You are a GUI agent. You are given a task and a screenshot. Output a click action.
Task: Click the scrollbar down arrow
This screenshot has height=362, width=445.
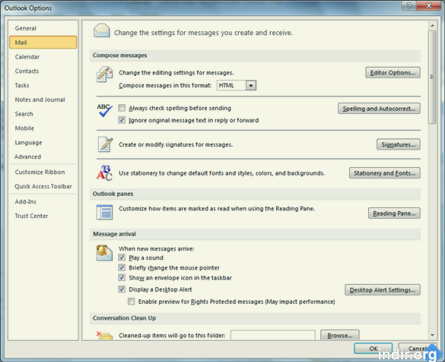[432, 335]
